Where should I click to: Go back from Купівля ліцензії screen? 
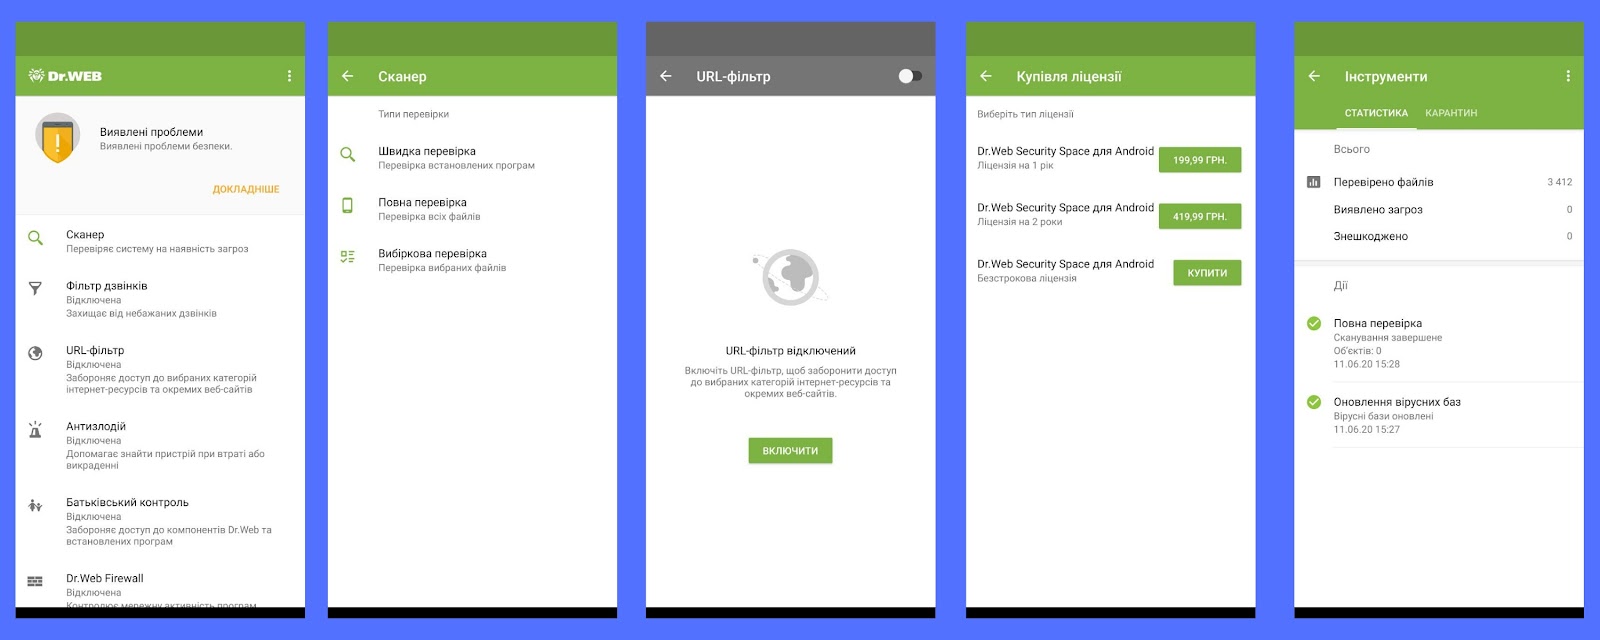(986, 76)
